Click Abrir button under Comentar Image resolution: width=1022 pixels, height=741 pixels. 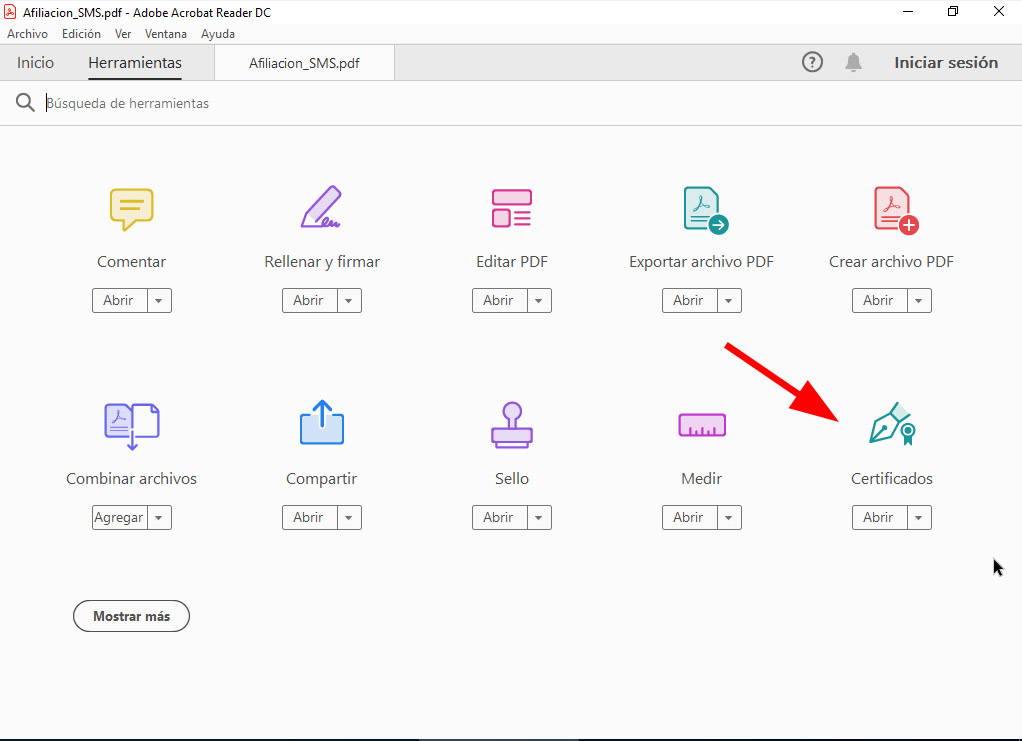120,300
